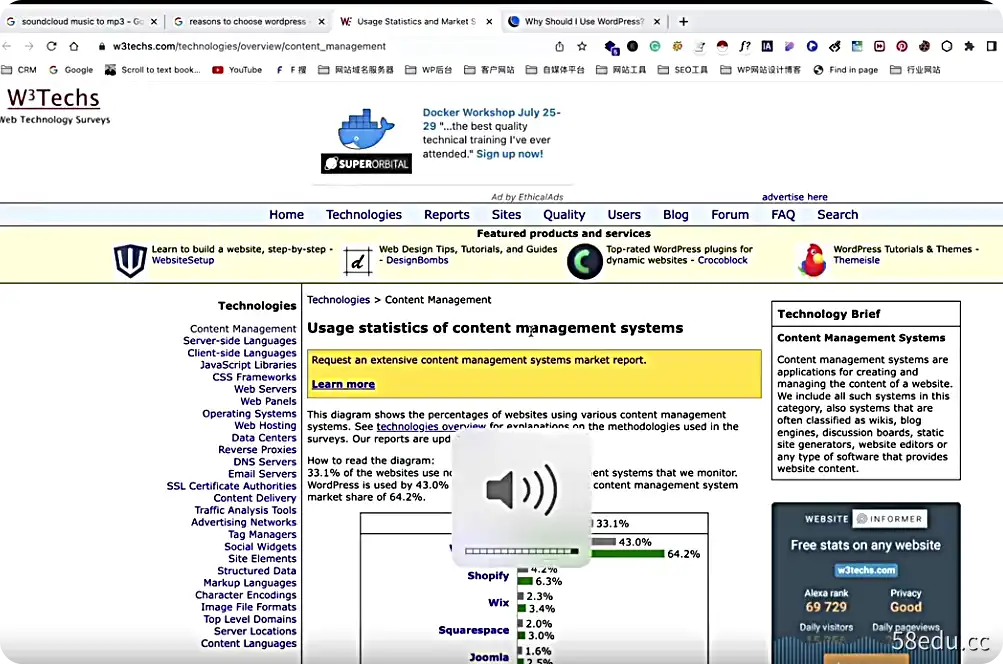Open the YouTube bookmark
The width and height of the screenshot is (1003, 664).
point(237,70)
